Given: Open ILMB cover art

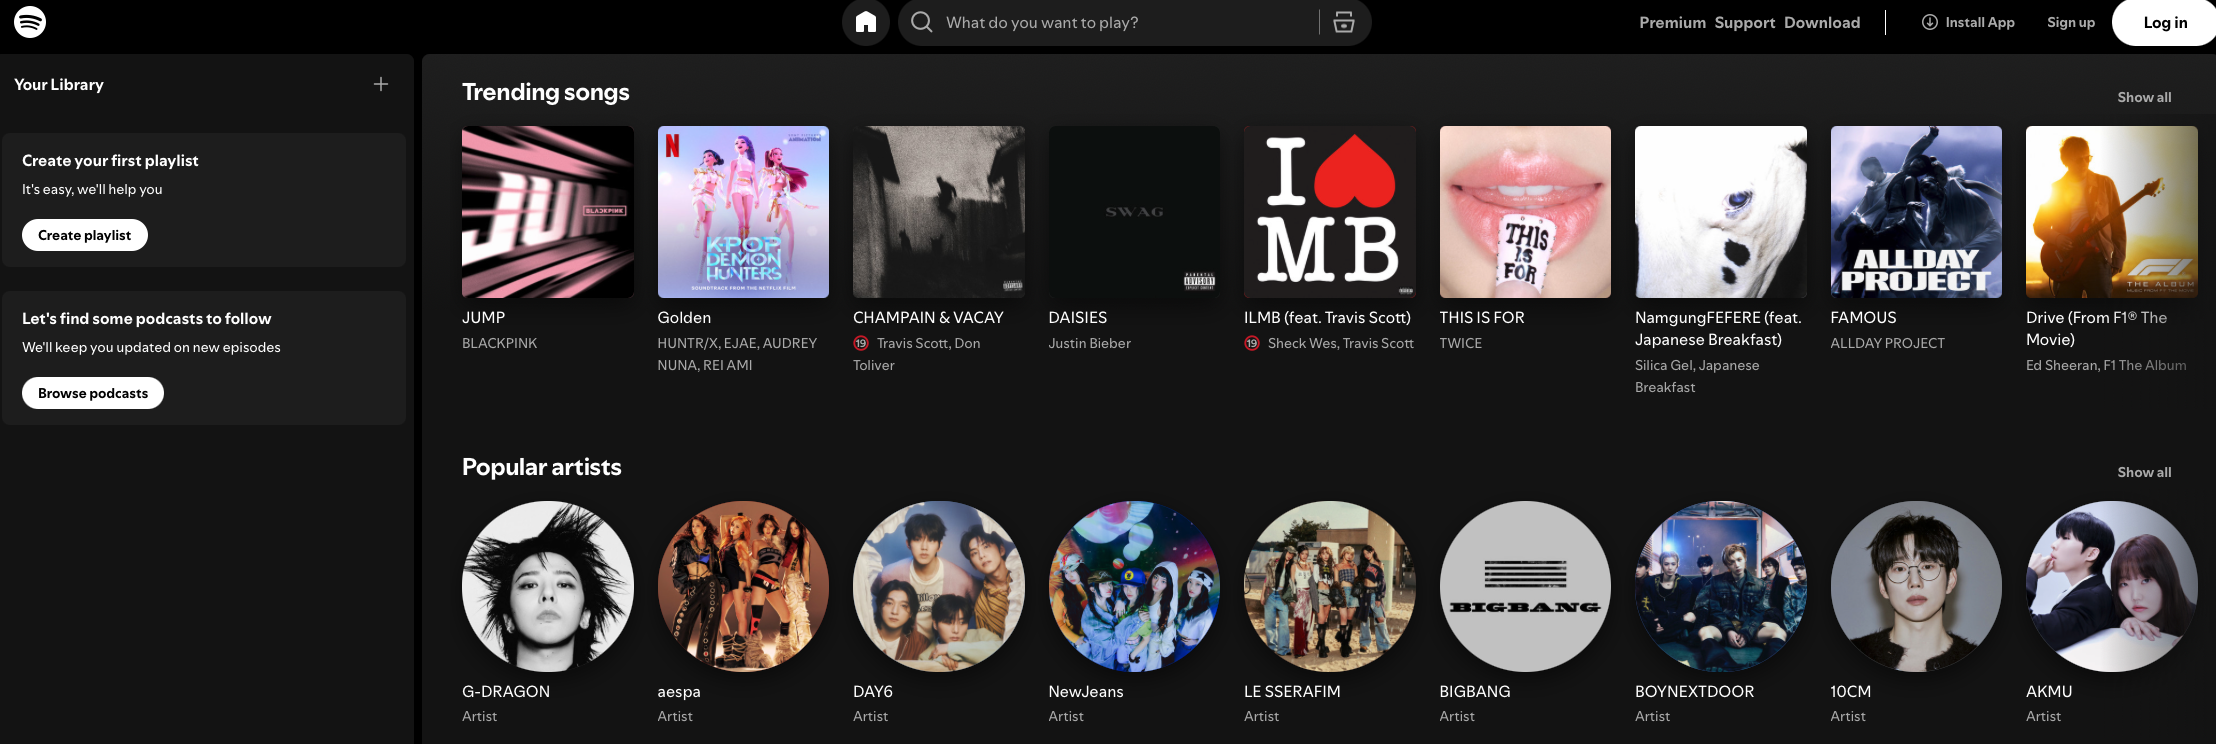Looking at the screenshot, I should (1330, 212).
